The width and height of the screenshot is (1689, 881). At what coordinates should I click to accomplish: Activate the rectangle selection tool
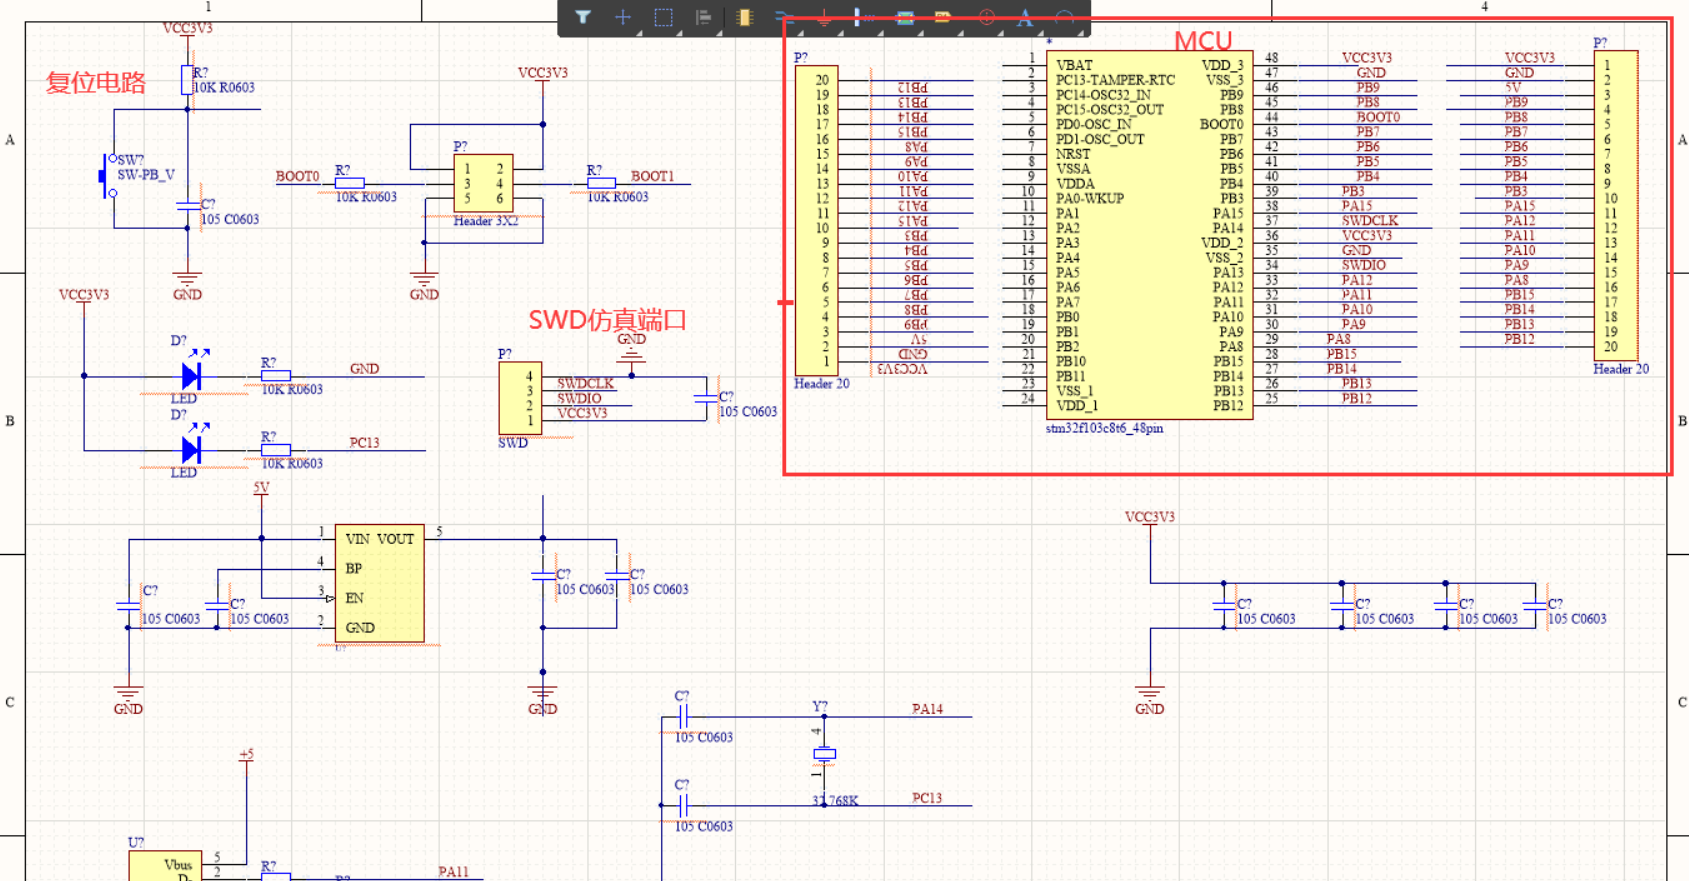pos(663,17)
